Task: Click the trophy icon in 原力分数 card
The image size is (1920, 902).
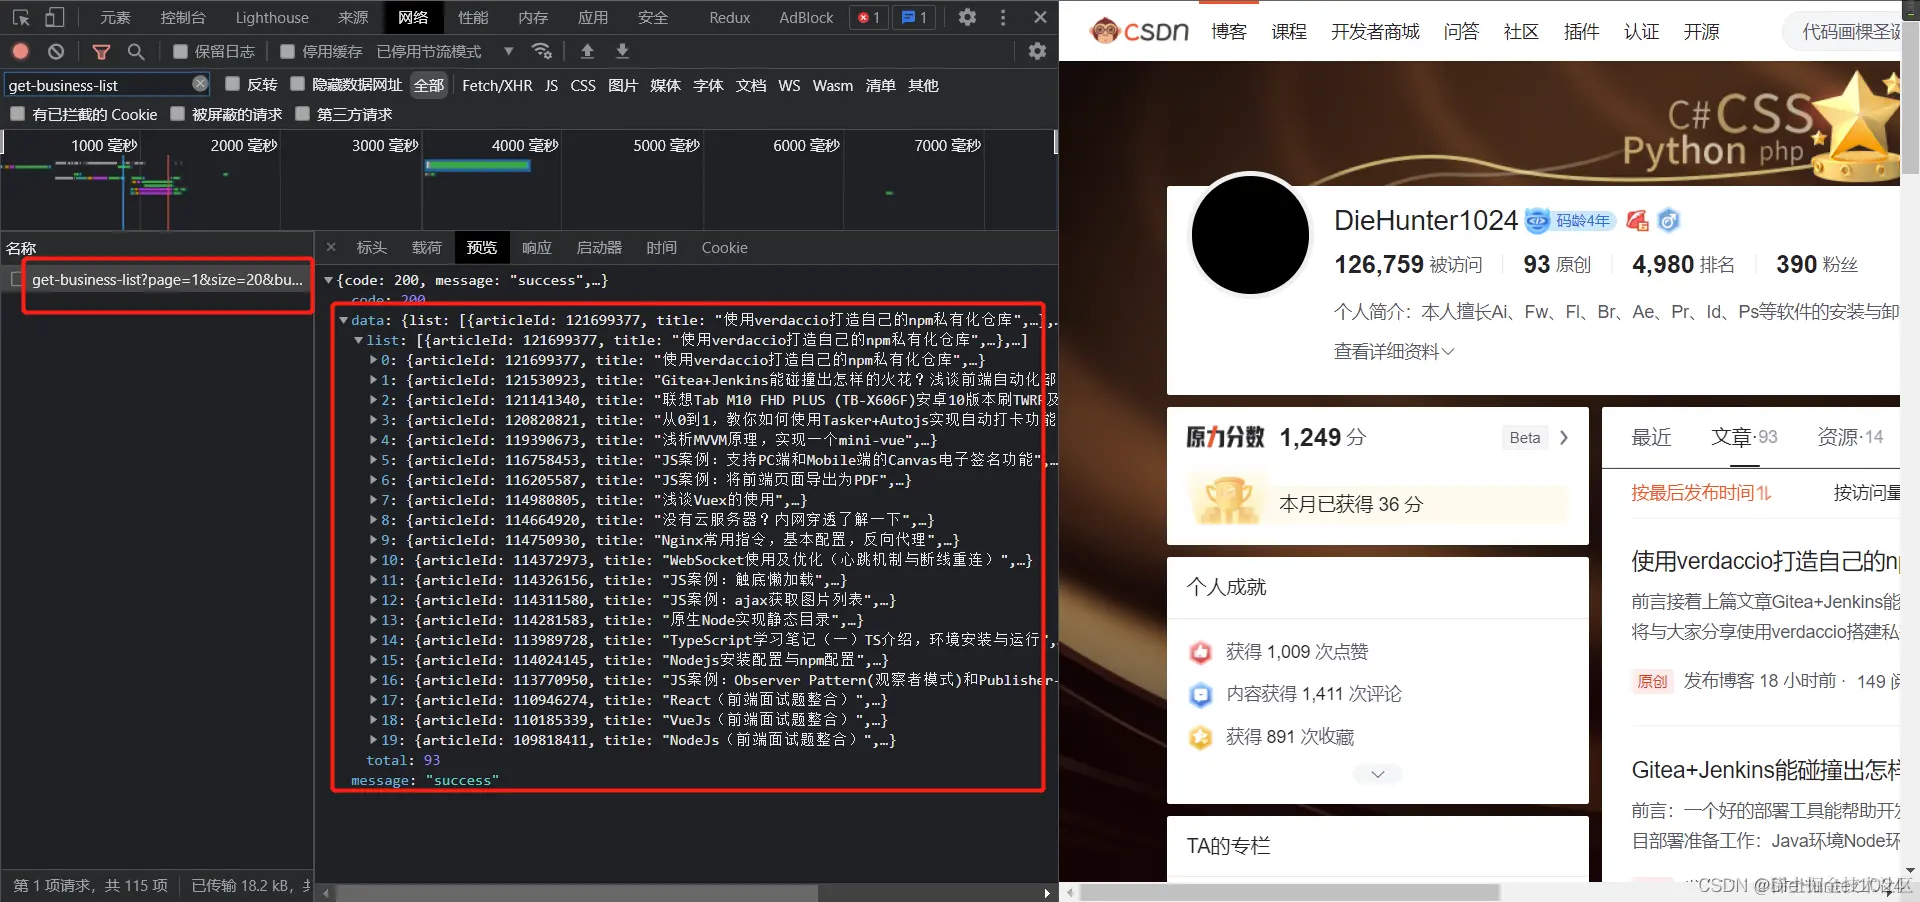Action: pyautogui.click(x=1229, y=501)
